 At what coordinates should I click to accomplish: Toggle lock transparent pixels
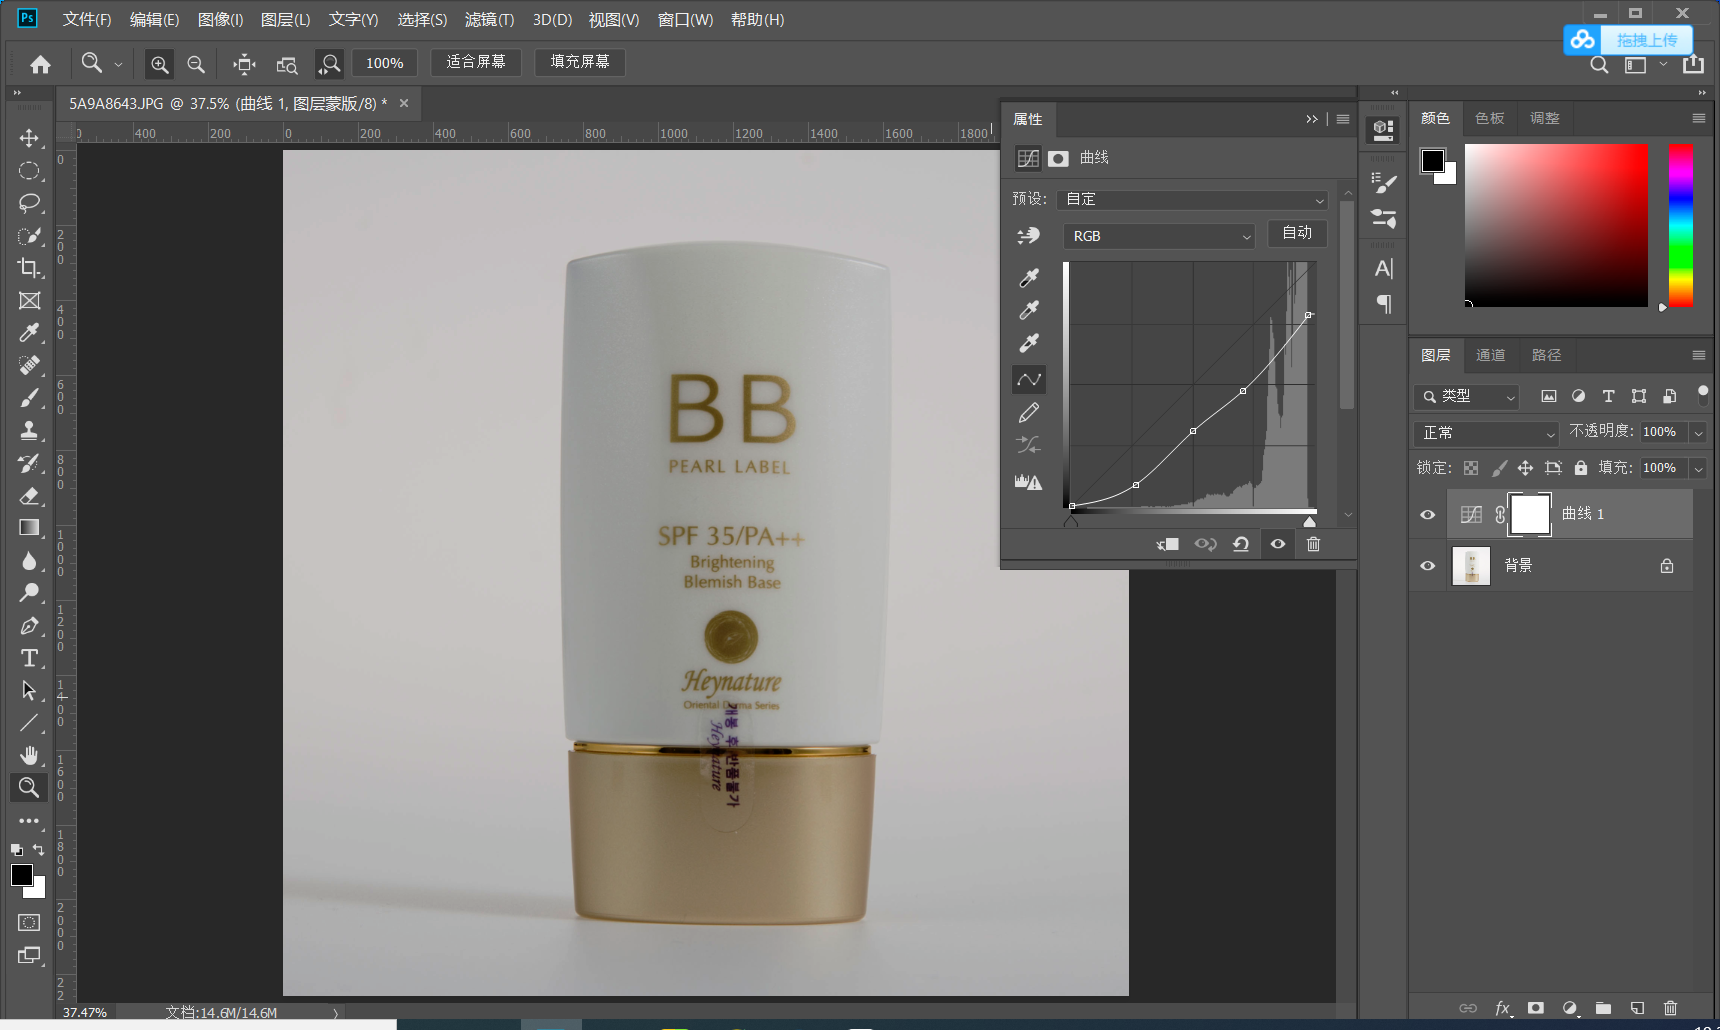click(1471, 468)
